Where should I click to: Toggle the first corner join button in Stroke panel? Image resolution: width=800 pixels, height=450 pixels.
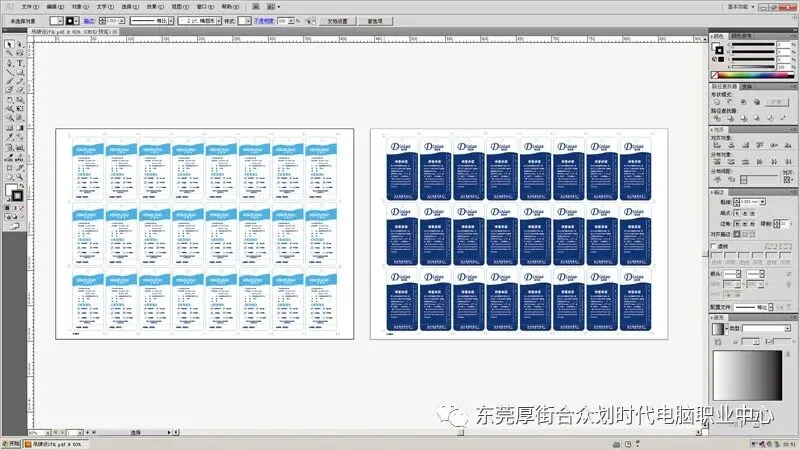(737, 224)
